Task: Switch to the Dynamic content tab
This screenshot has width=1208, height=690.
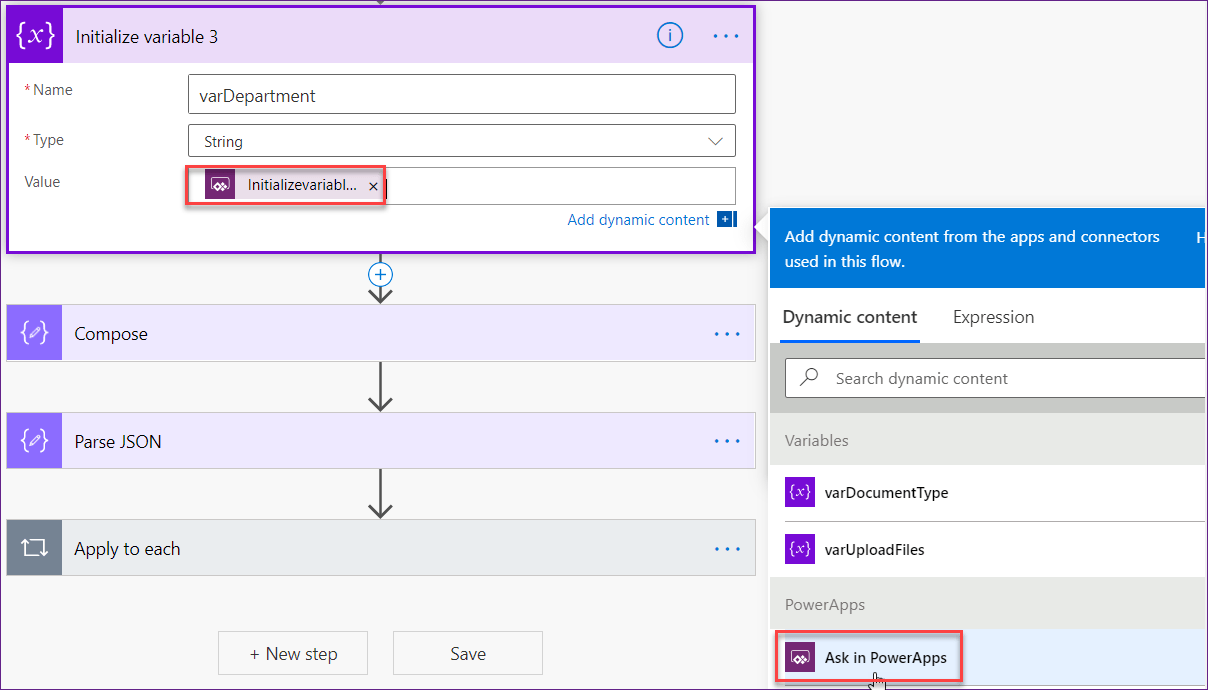Action: point(849,317)
